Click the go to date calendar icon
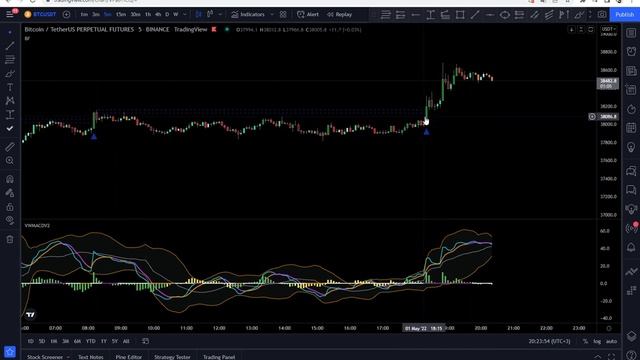This screenshot has width=640, height=360. [145, 341]
